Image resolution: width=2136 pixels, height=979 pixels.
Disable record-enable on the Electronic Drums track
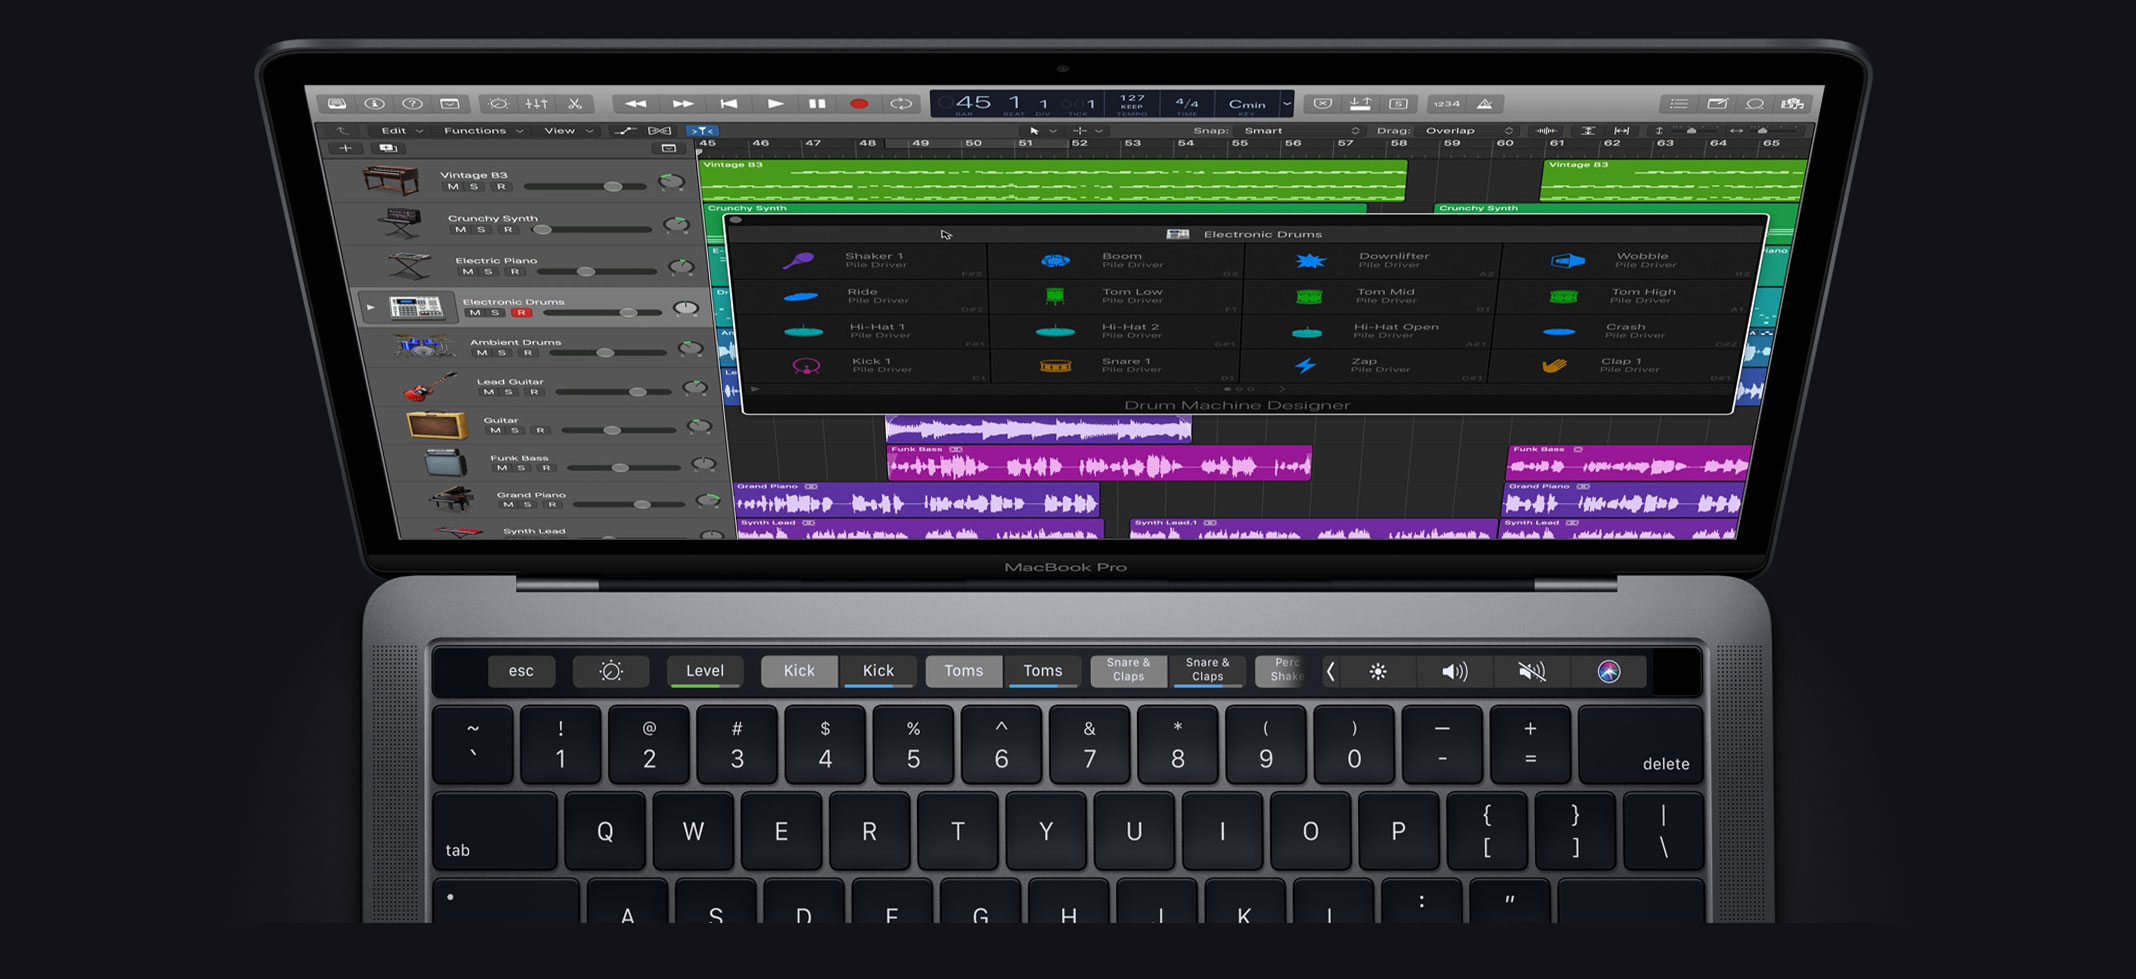(x=523, y=312)
